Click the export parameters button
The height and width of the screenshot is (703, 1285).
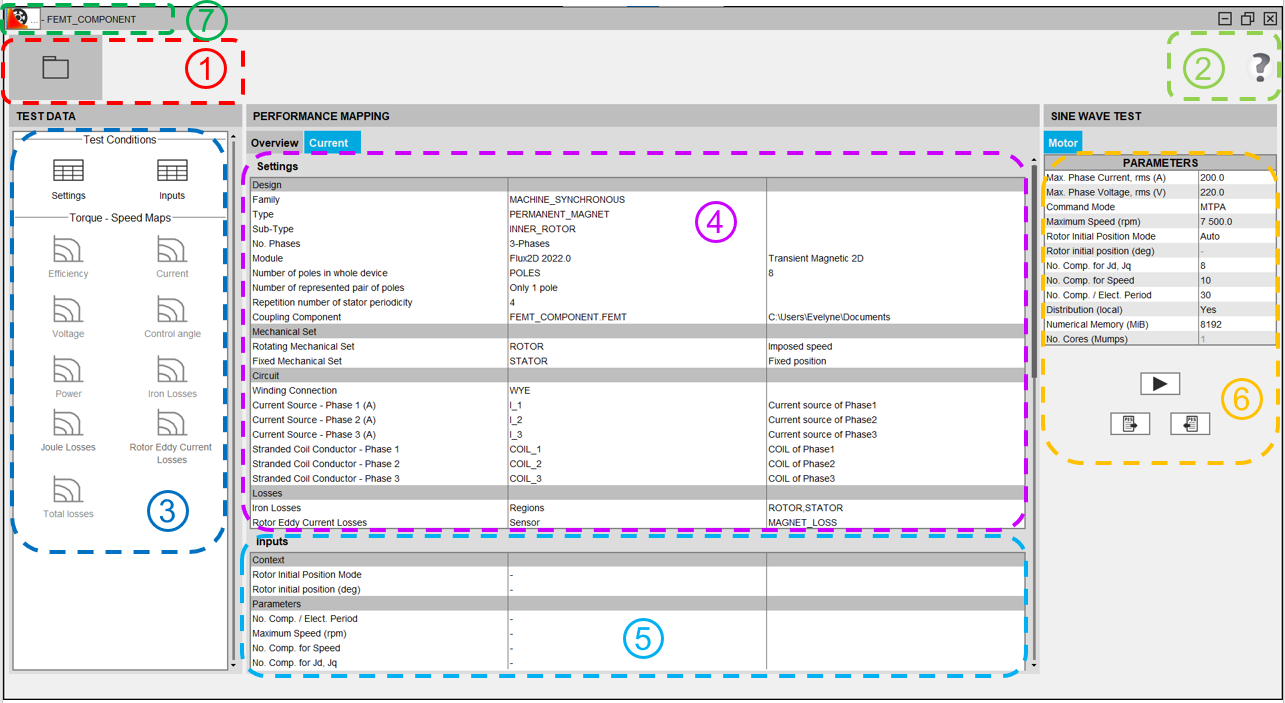(1130, 424)
